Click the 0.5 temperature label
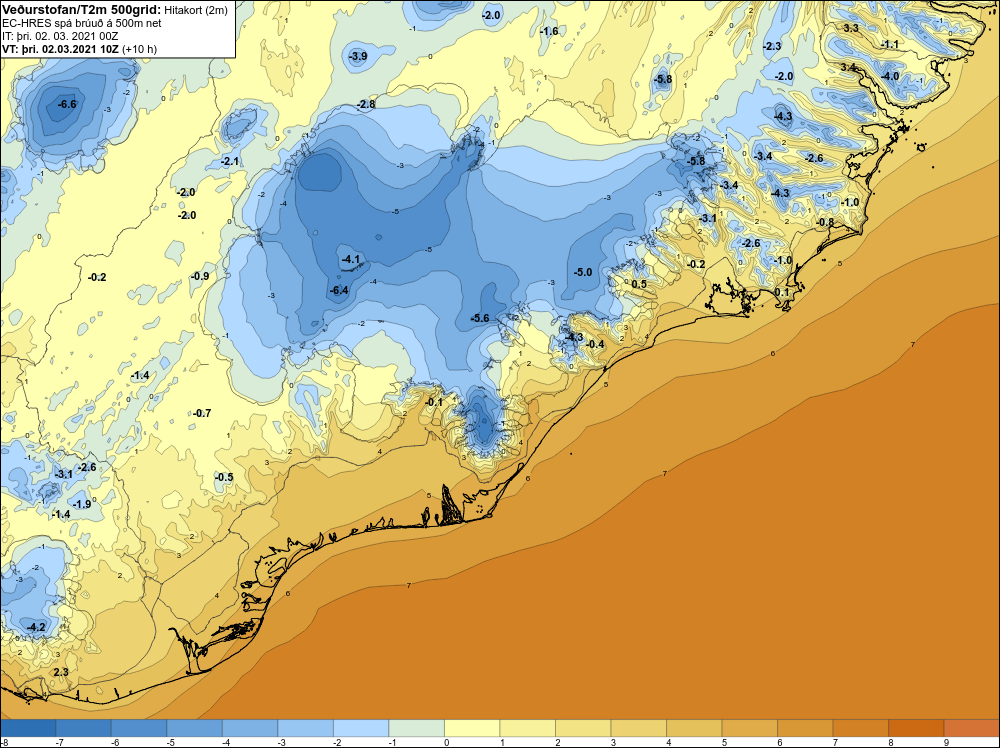The image size is (1000, 748). point(639,284)
